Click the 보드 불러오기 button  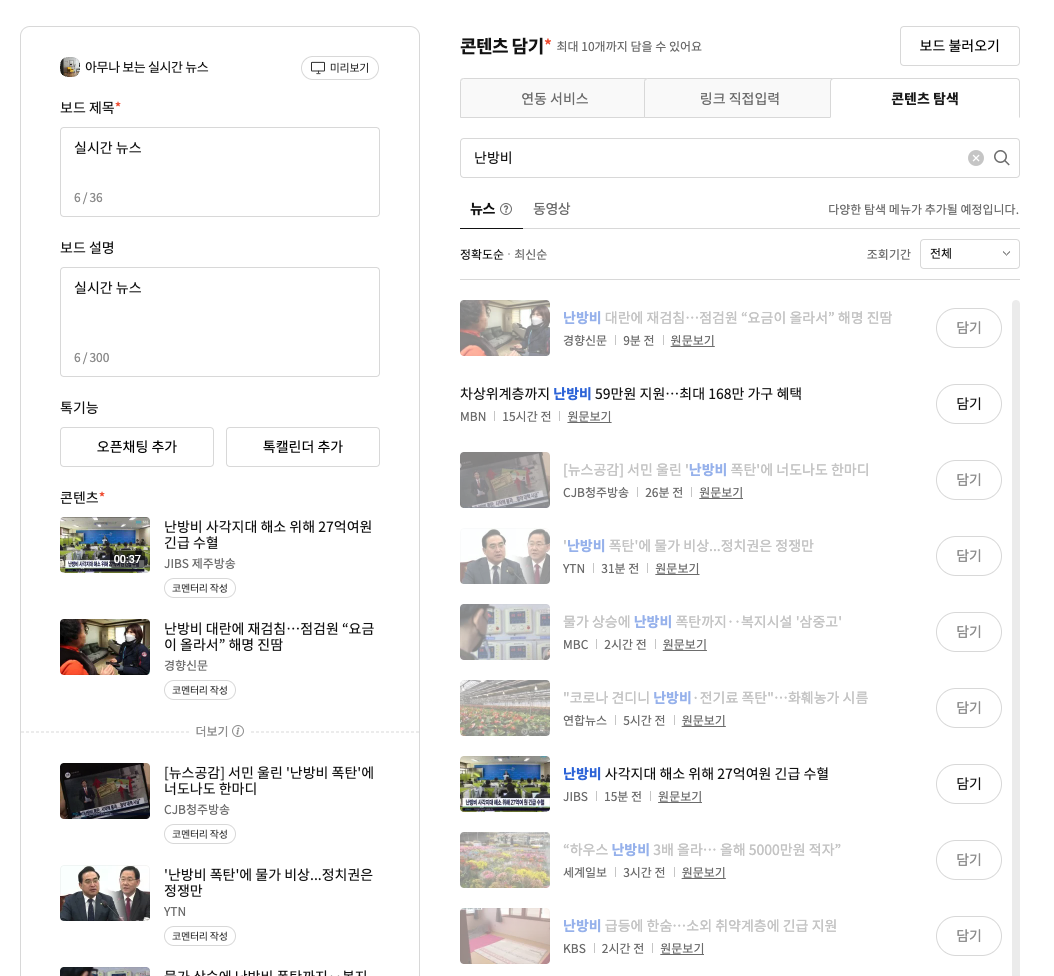(x=959, y=46)
